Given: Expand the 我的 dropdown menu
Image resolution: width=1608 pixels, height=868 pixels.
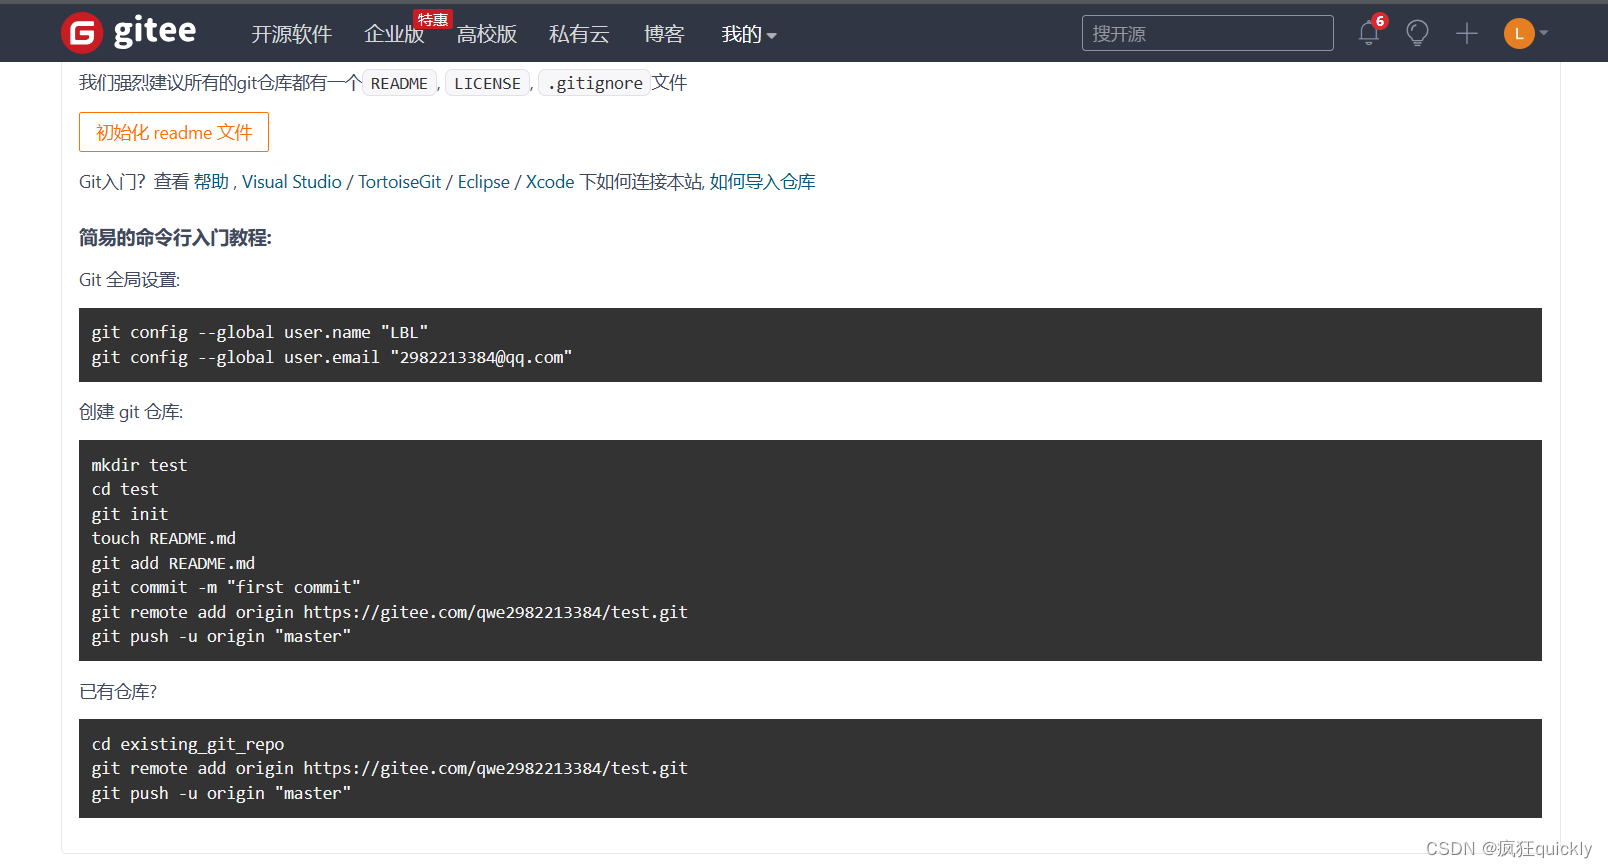Looking at the screenshot, I should [749, 34].
